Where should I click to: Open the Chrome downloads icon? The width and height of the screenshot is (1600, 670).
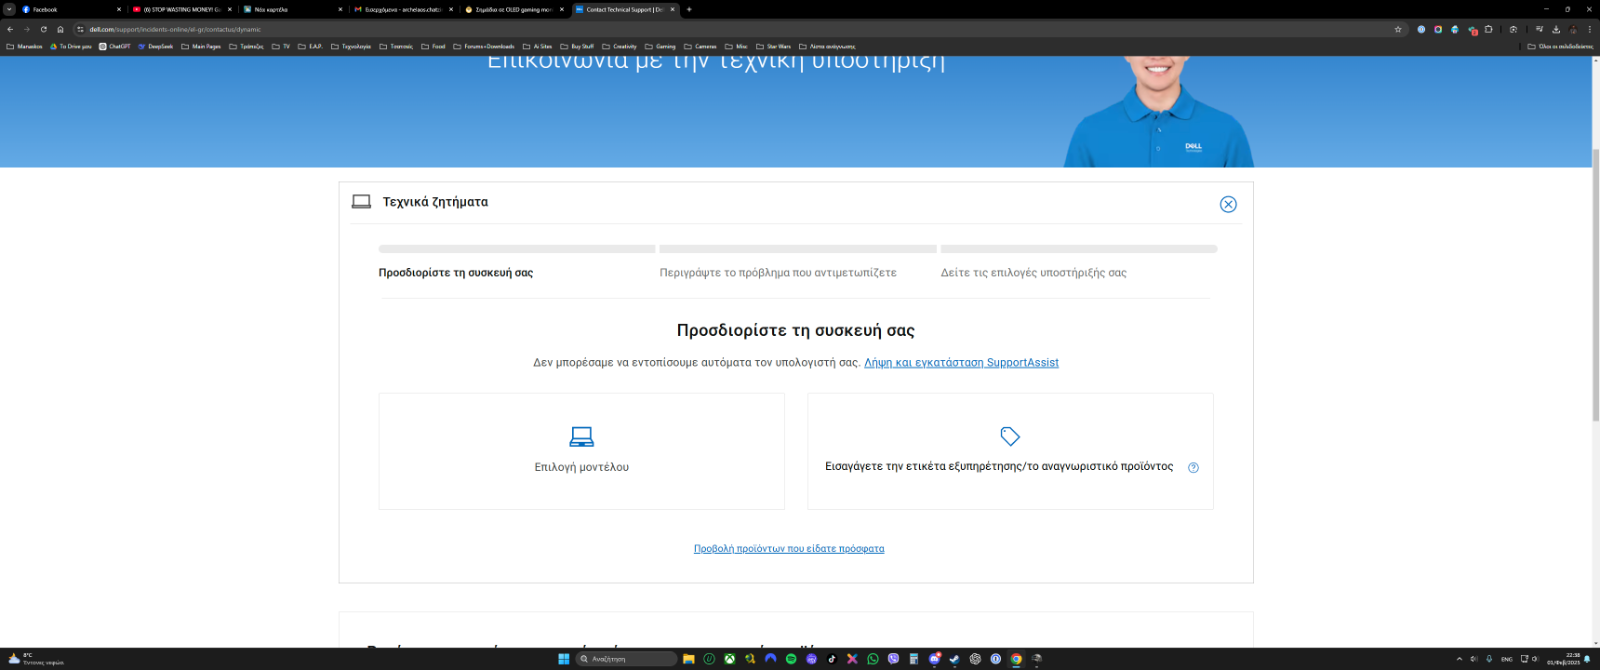tap(1556, 29)
